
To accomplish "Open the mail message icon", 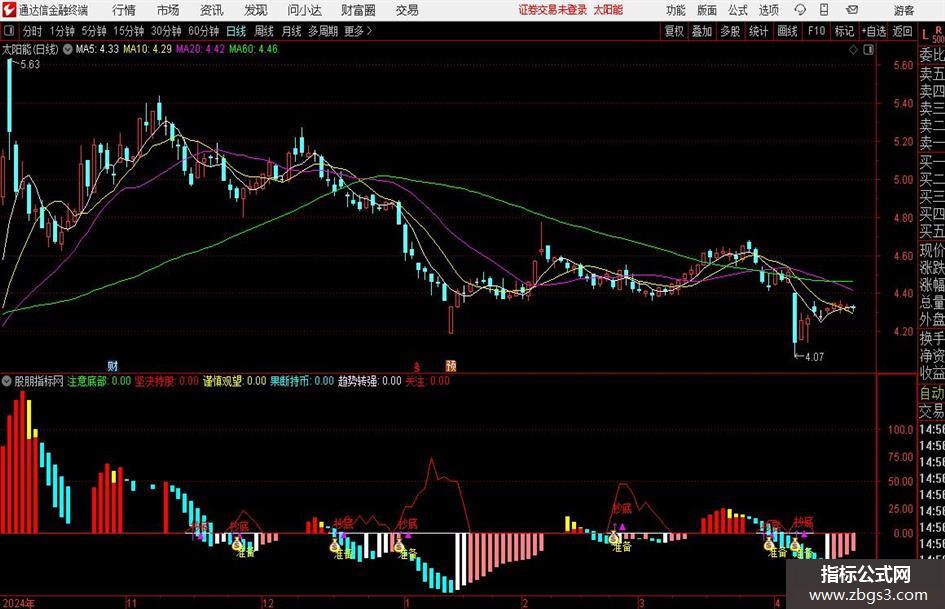I will (852, 10).
